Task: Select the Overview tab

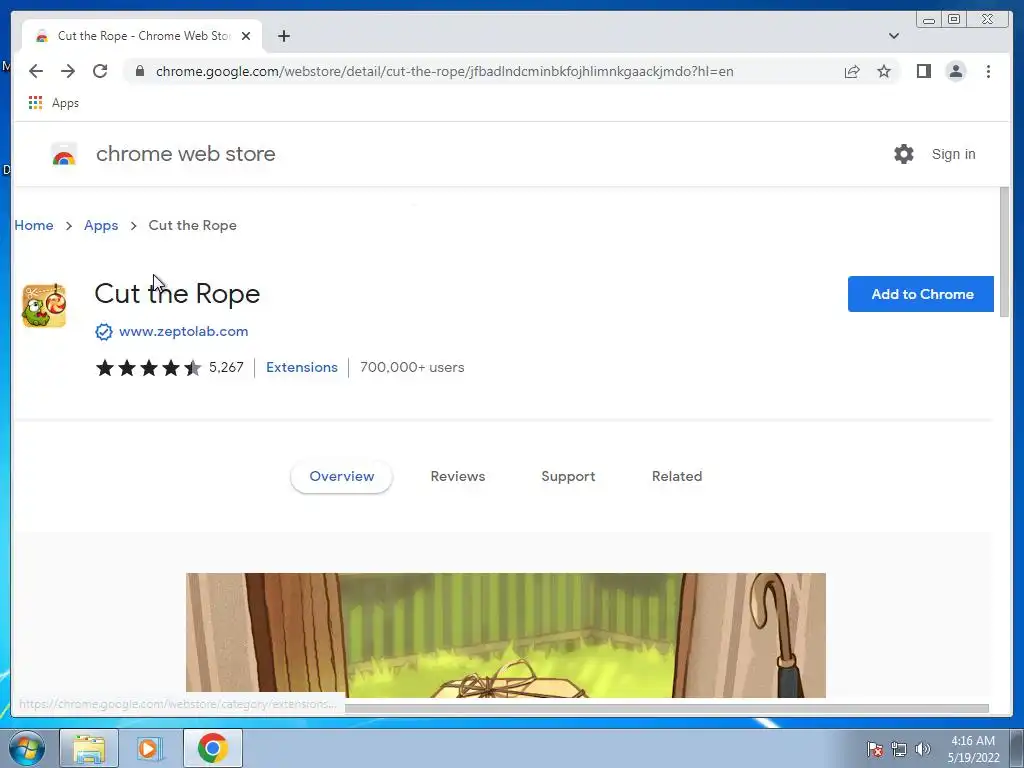Action: (x=342, y=477)
